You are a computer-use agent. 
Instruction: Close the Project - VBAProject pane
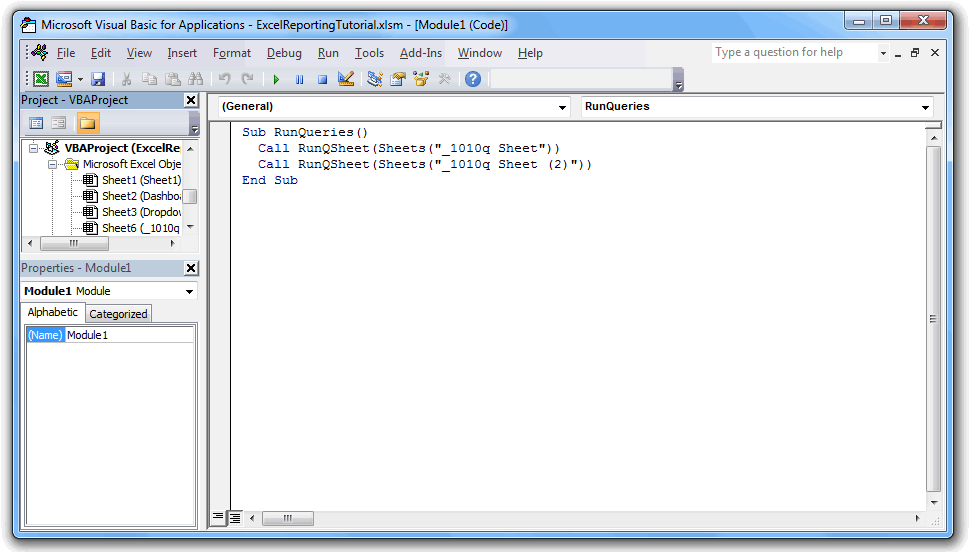point(191,100)
